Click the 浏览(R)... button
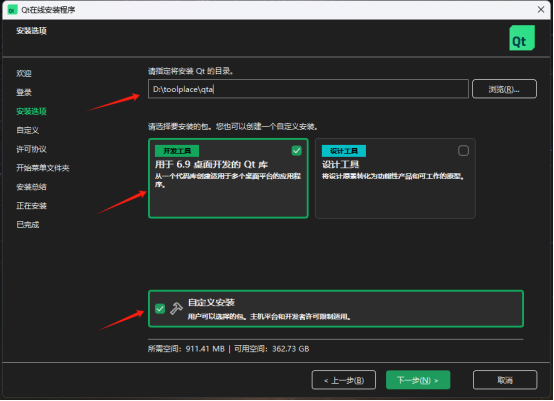 (504, 89)
